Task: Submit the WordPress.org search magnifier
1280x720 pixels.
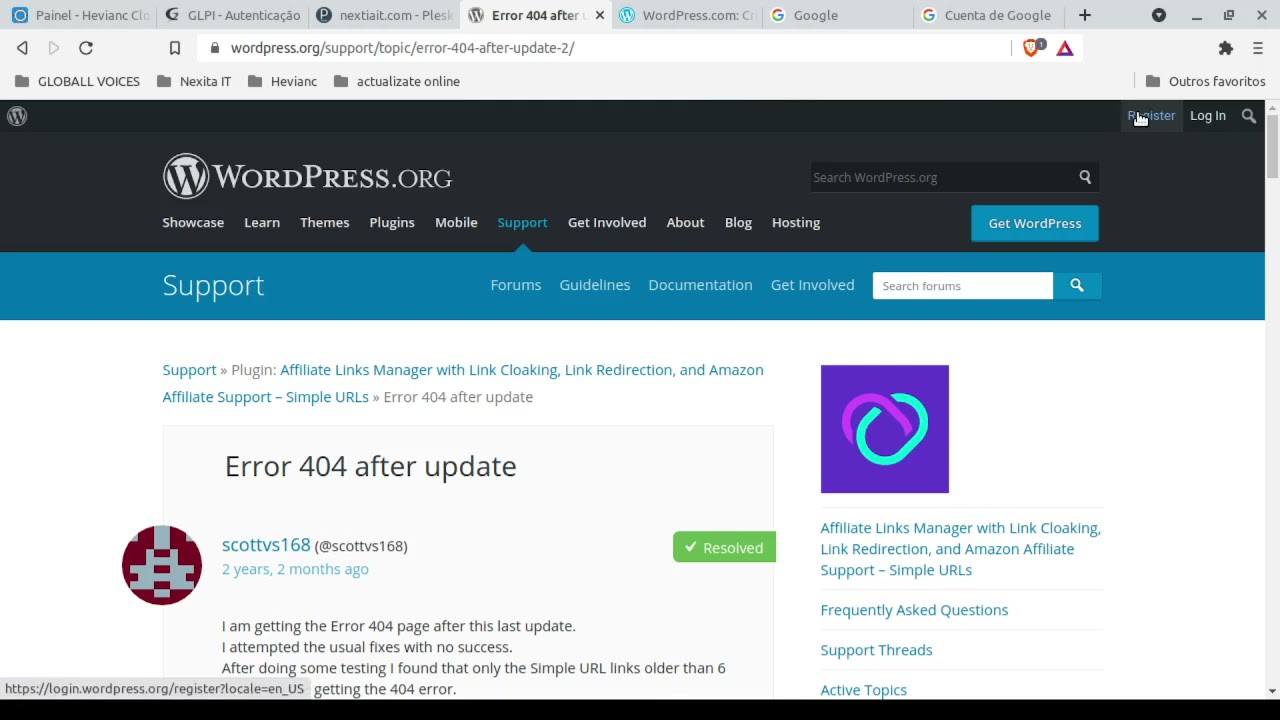Action: (1085, 177)
